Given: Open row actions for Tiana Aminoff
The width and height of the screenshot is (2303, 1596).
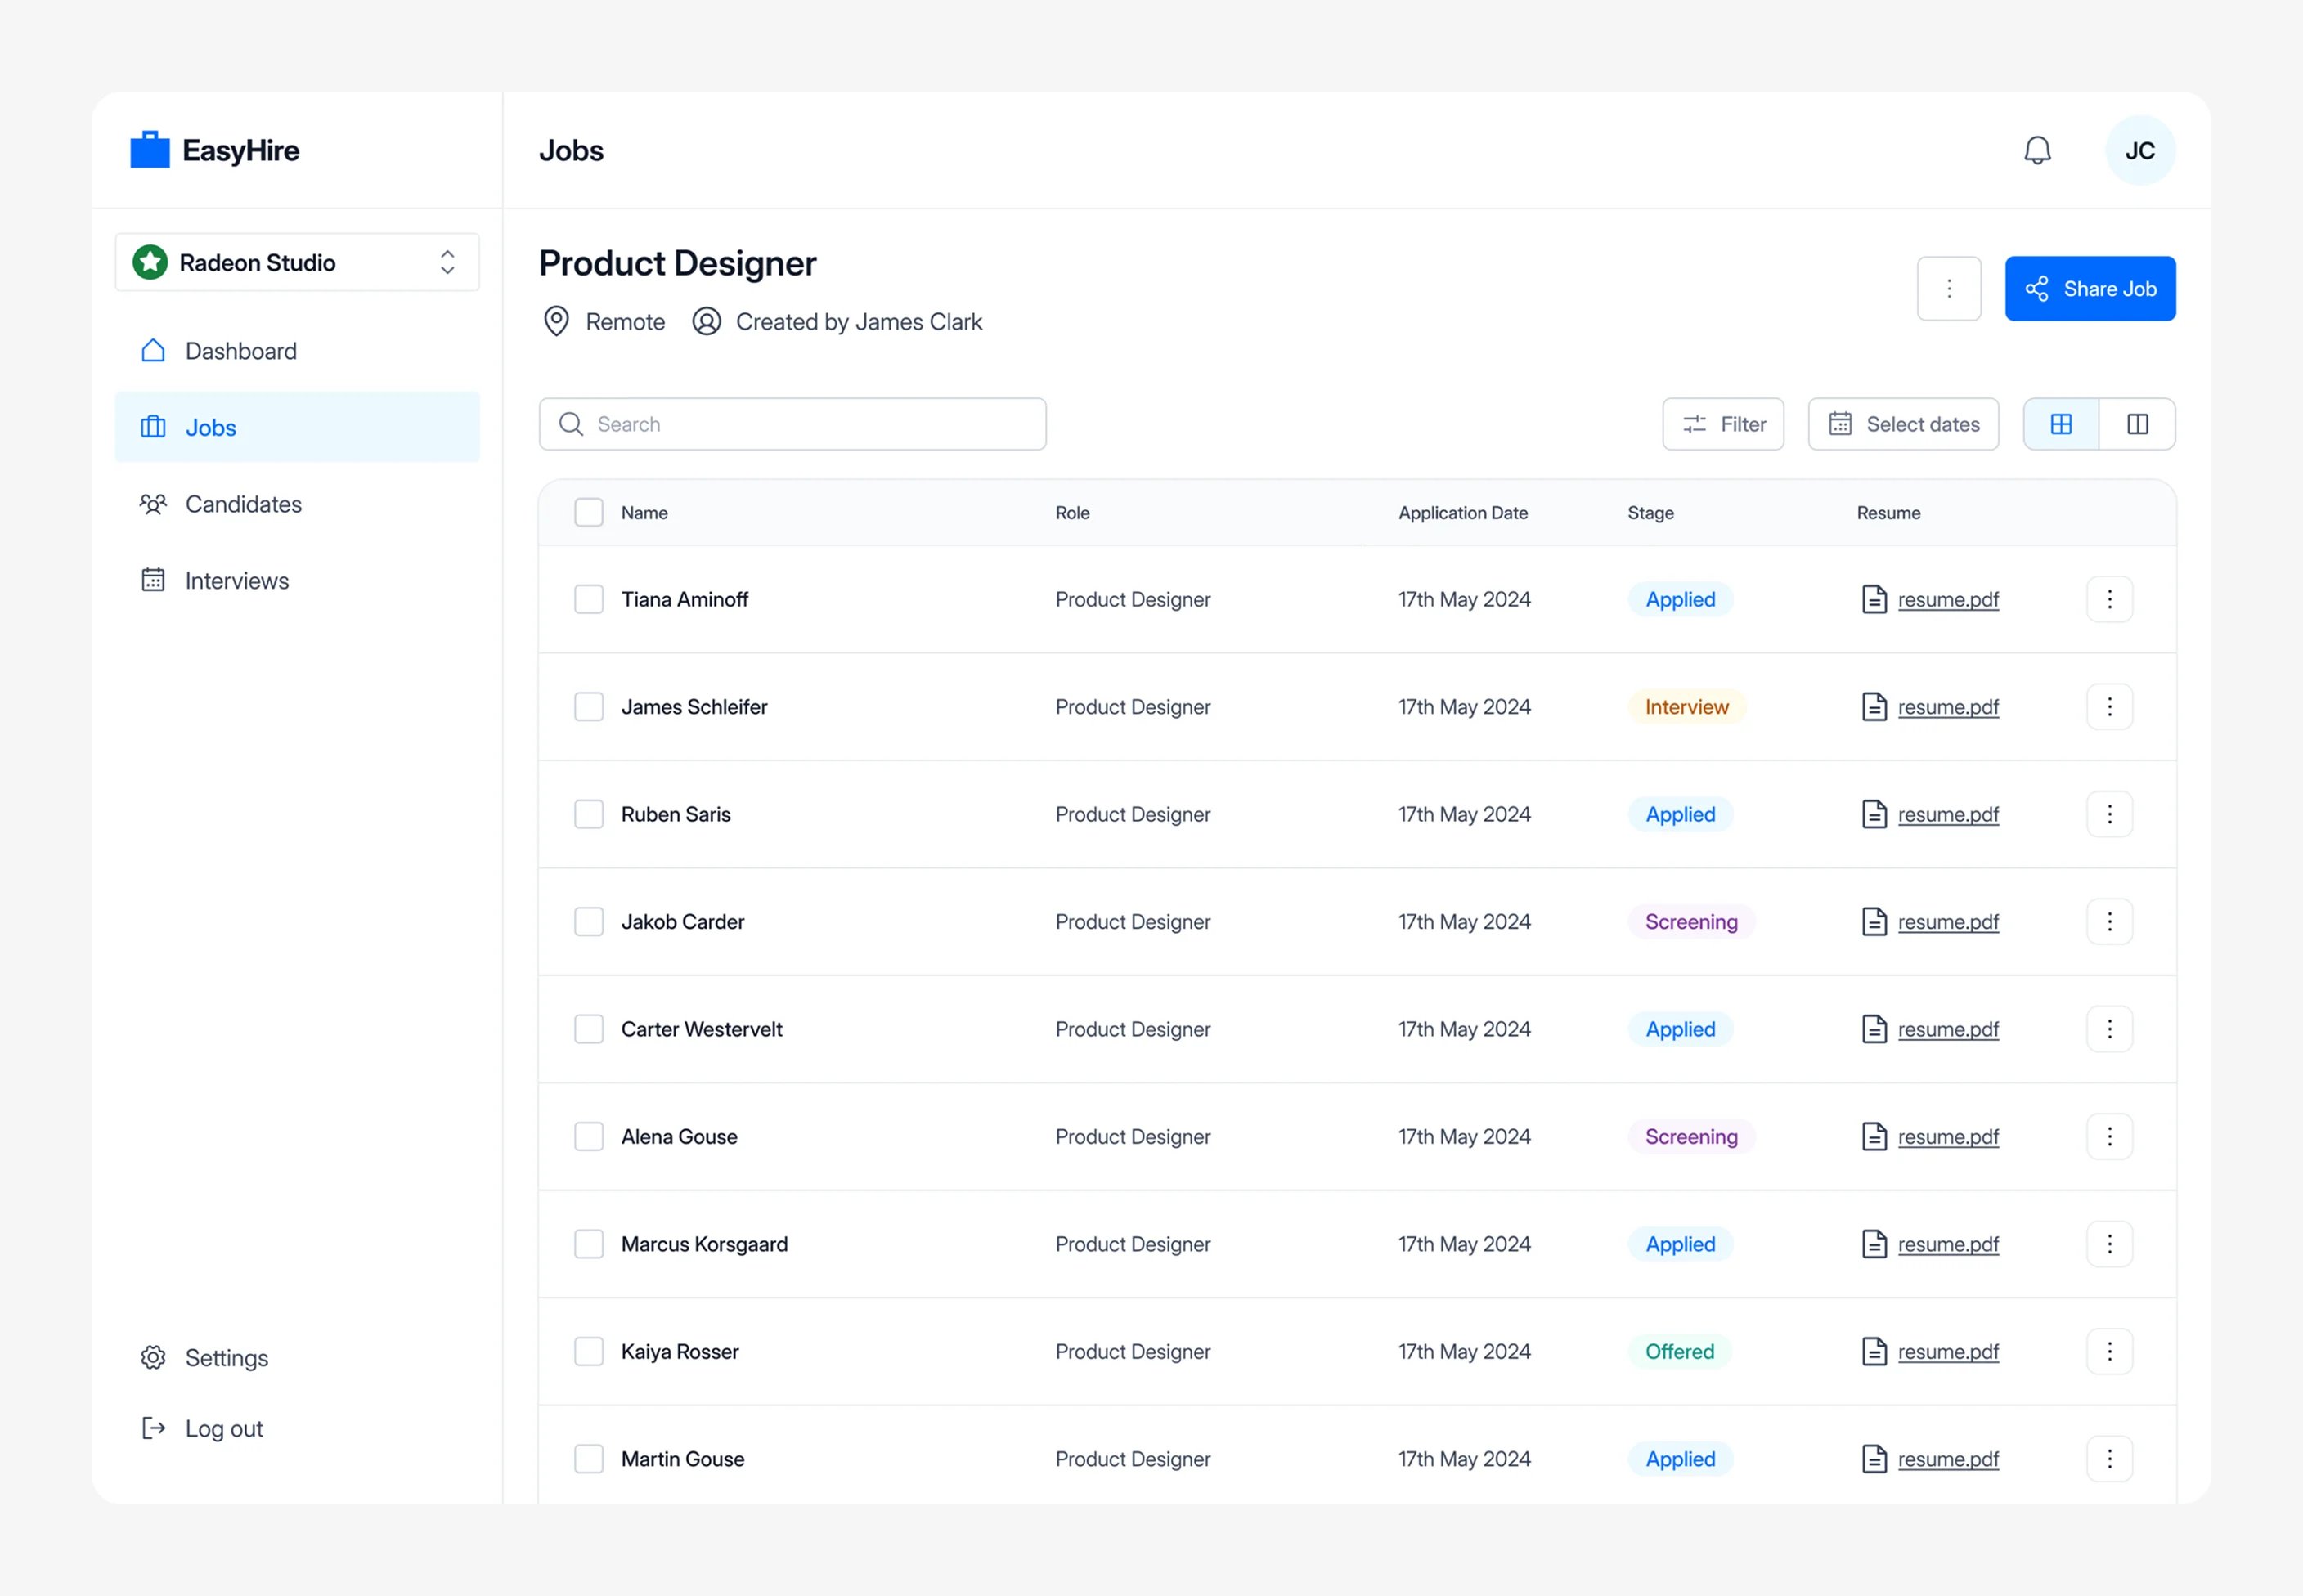Looking at the screenshot, I should click(x=2109, y=599).
